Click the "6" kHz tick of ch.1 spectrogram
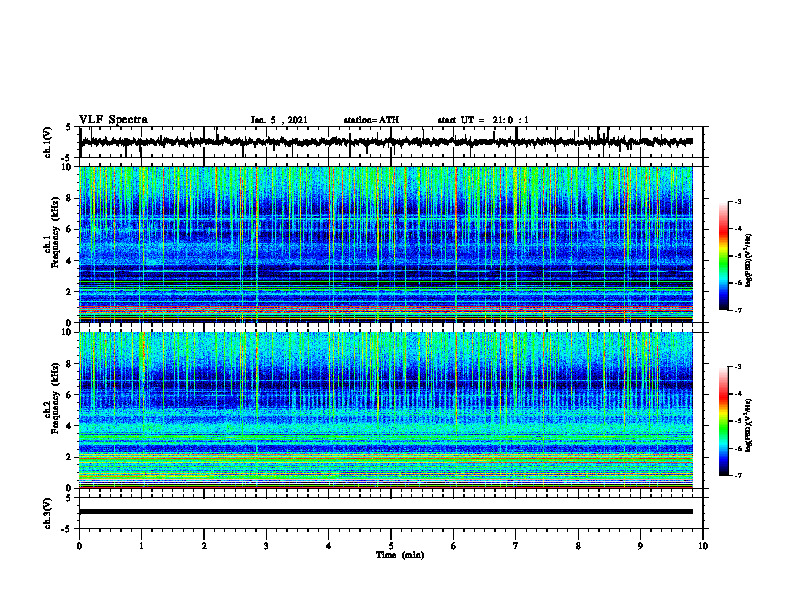Viewport: 792px width, 612px height. pos(69,230)
